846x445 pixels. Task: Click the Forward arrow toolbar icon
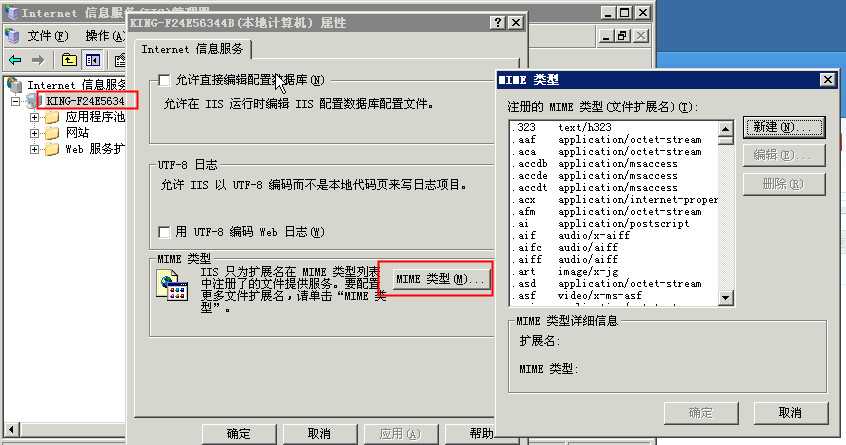pyautogui.click(x=37, y=60)
